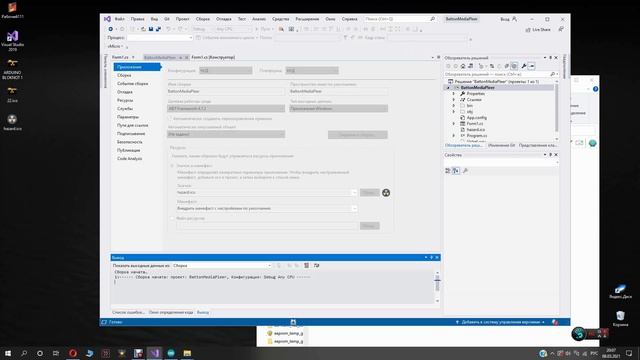640x360 pixels.
Task: Open the Any CPU platform dropdown
Action: click(x=233, y=29)
